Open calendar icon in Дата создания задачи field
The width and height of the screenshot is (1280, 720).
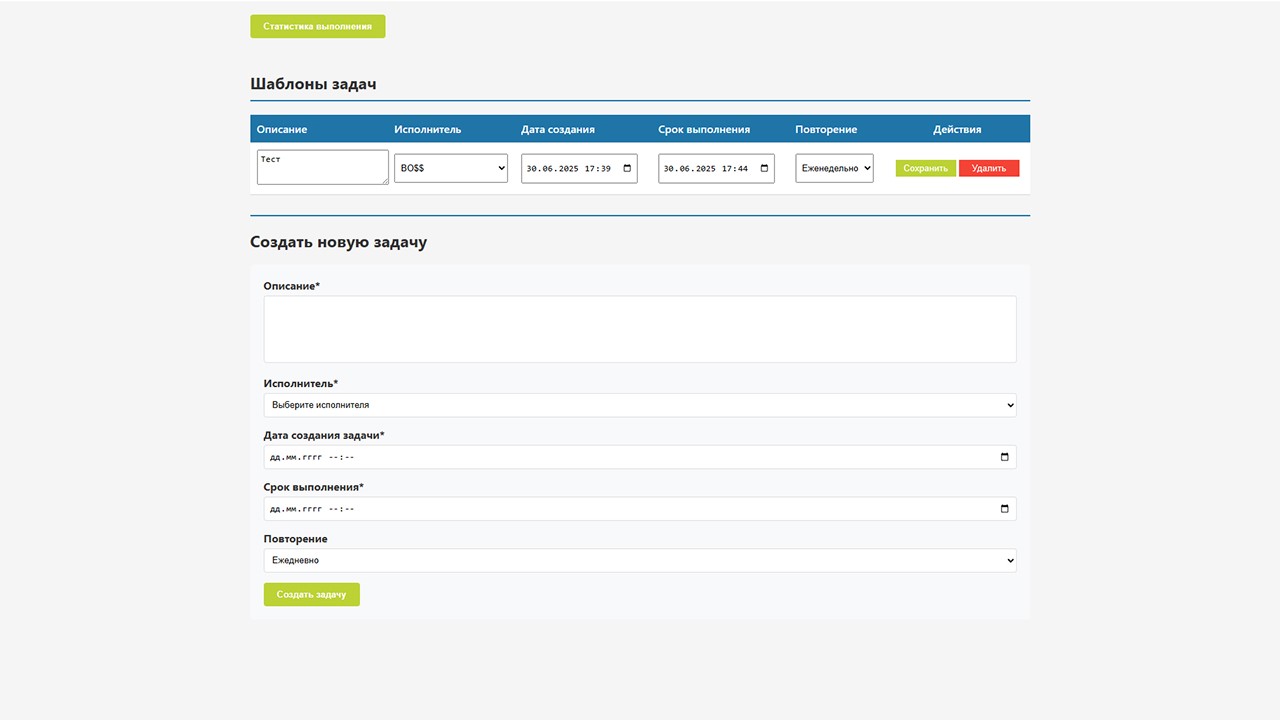point(1005,457)
